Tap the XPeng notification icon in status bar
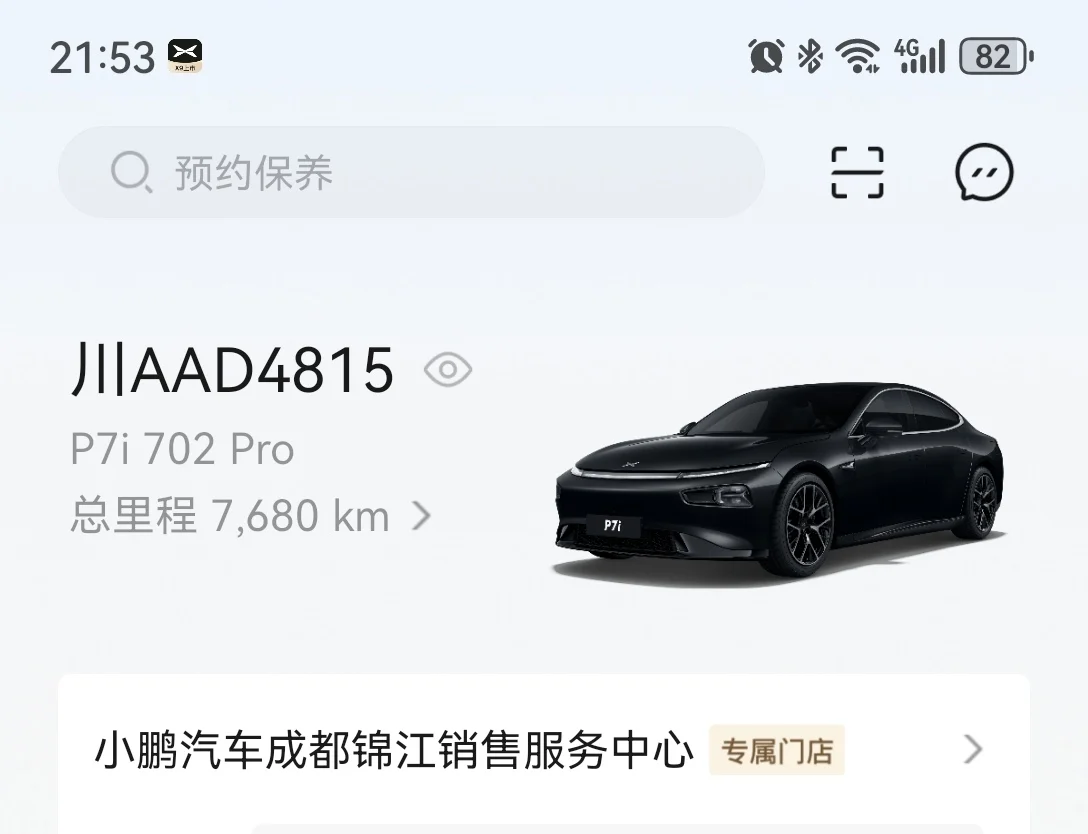The image size is (1088, 834). point(185,56)
